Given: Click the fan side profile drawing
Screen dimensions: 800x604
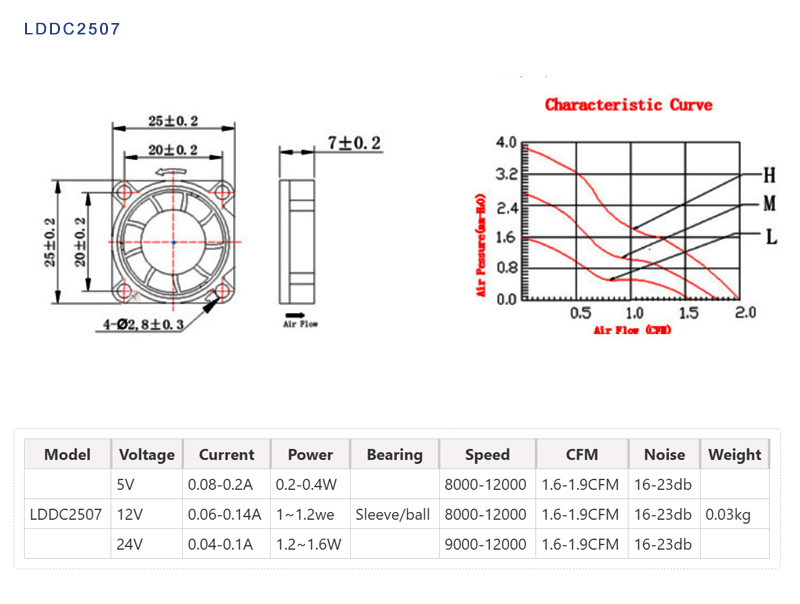Looking at the screenshot, I should [x=296, y=242].
